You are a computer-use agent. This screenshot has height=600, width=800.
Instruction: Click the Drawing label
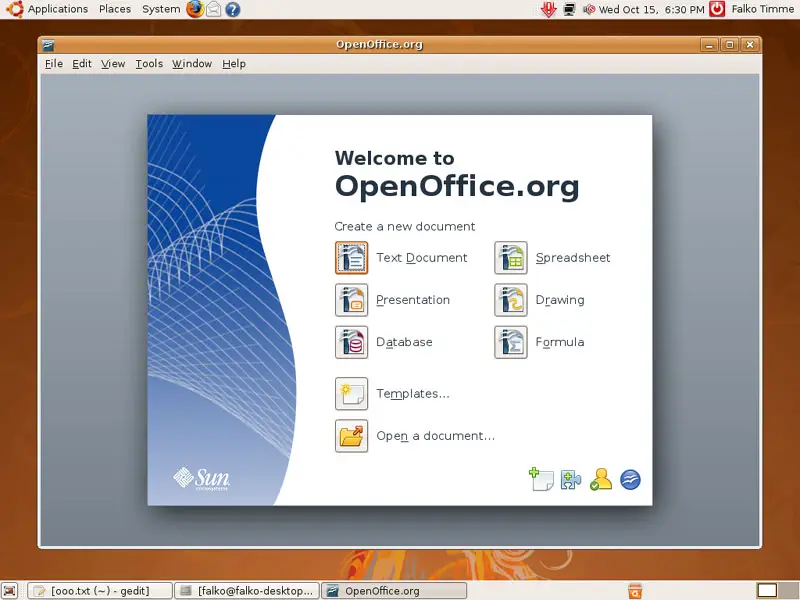click(x=560, y=300)
